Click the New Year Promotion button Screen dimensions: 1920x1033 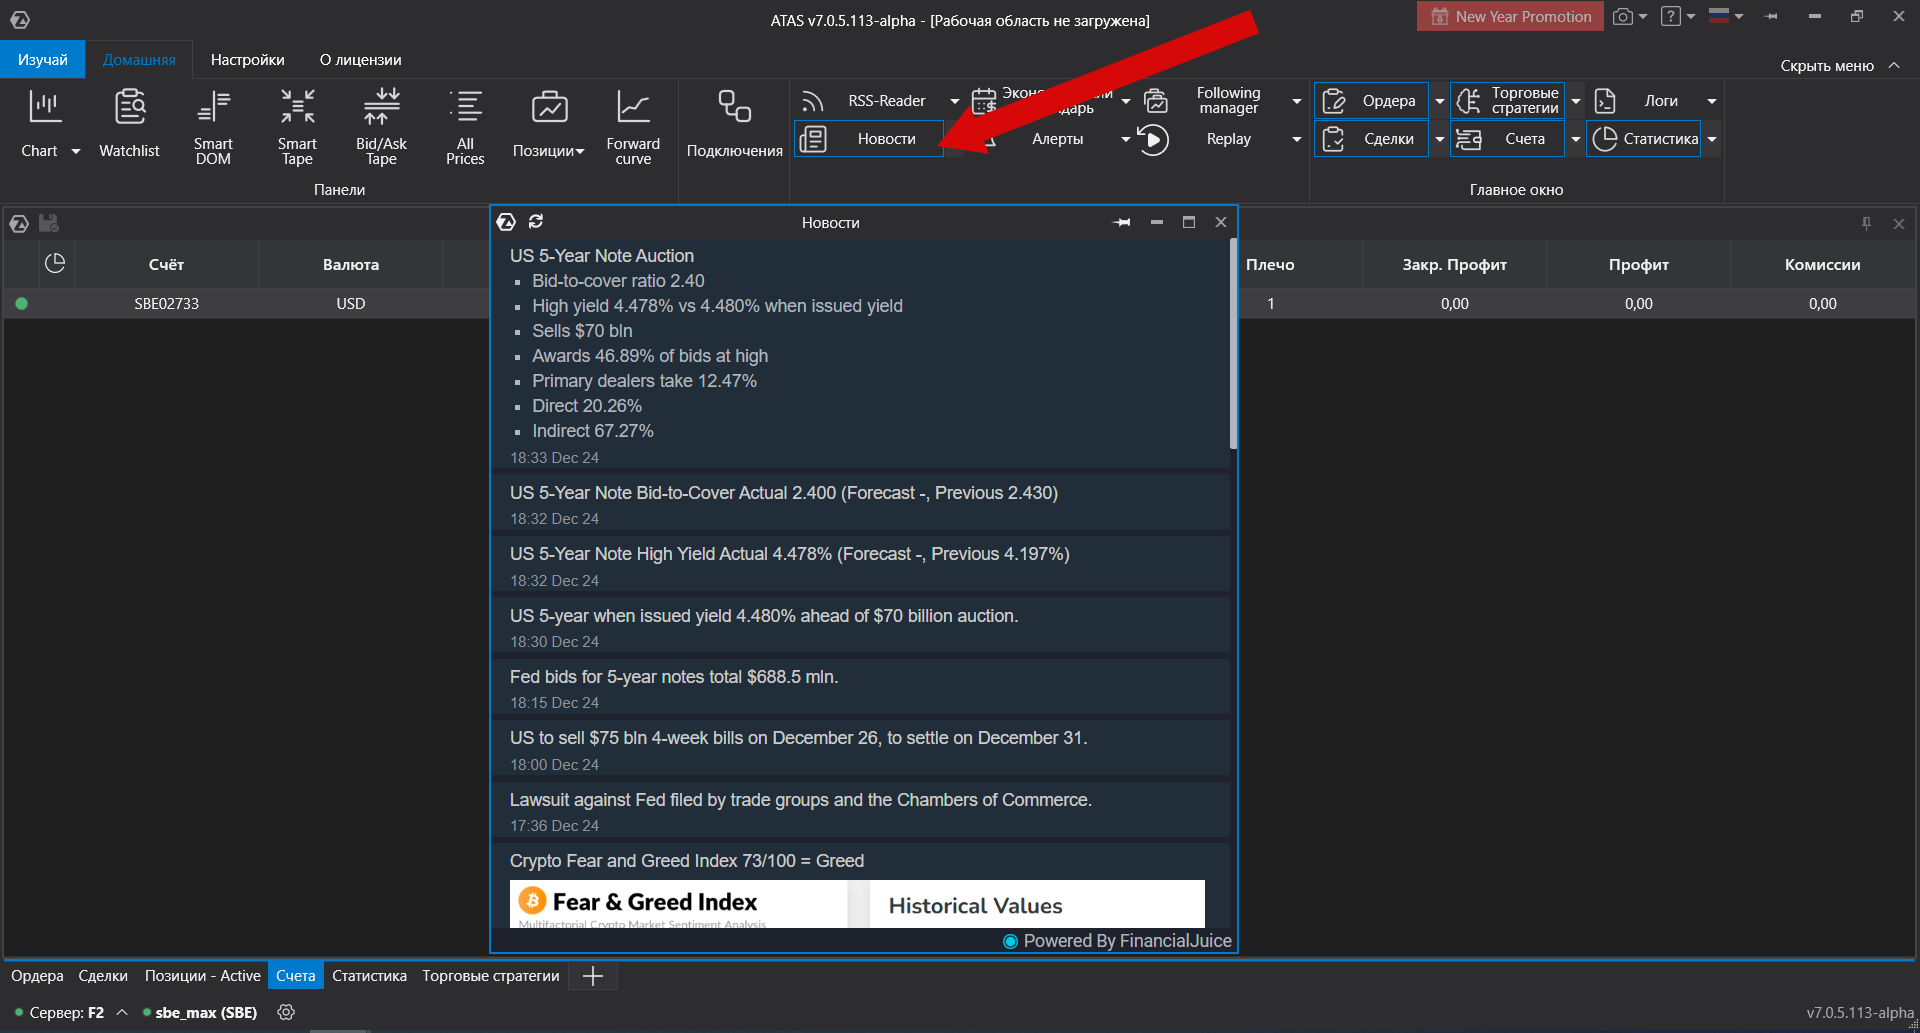(1510, 17)
